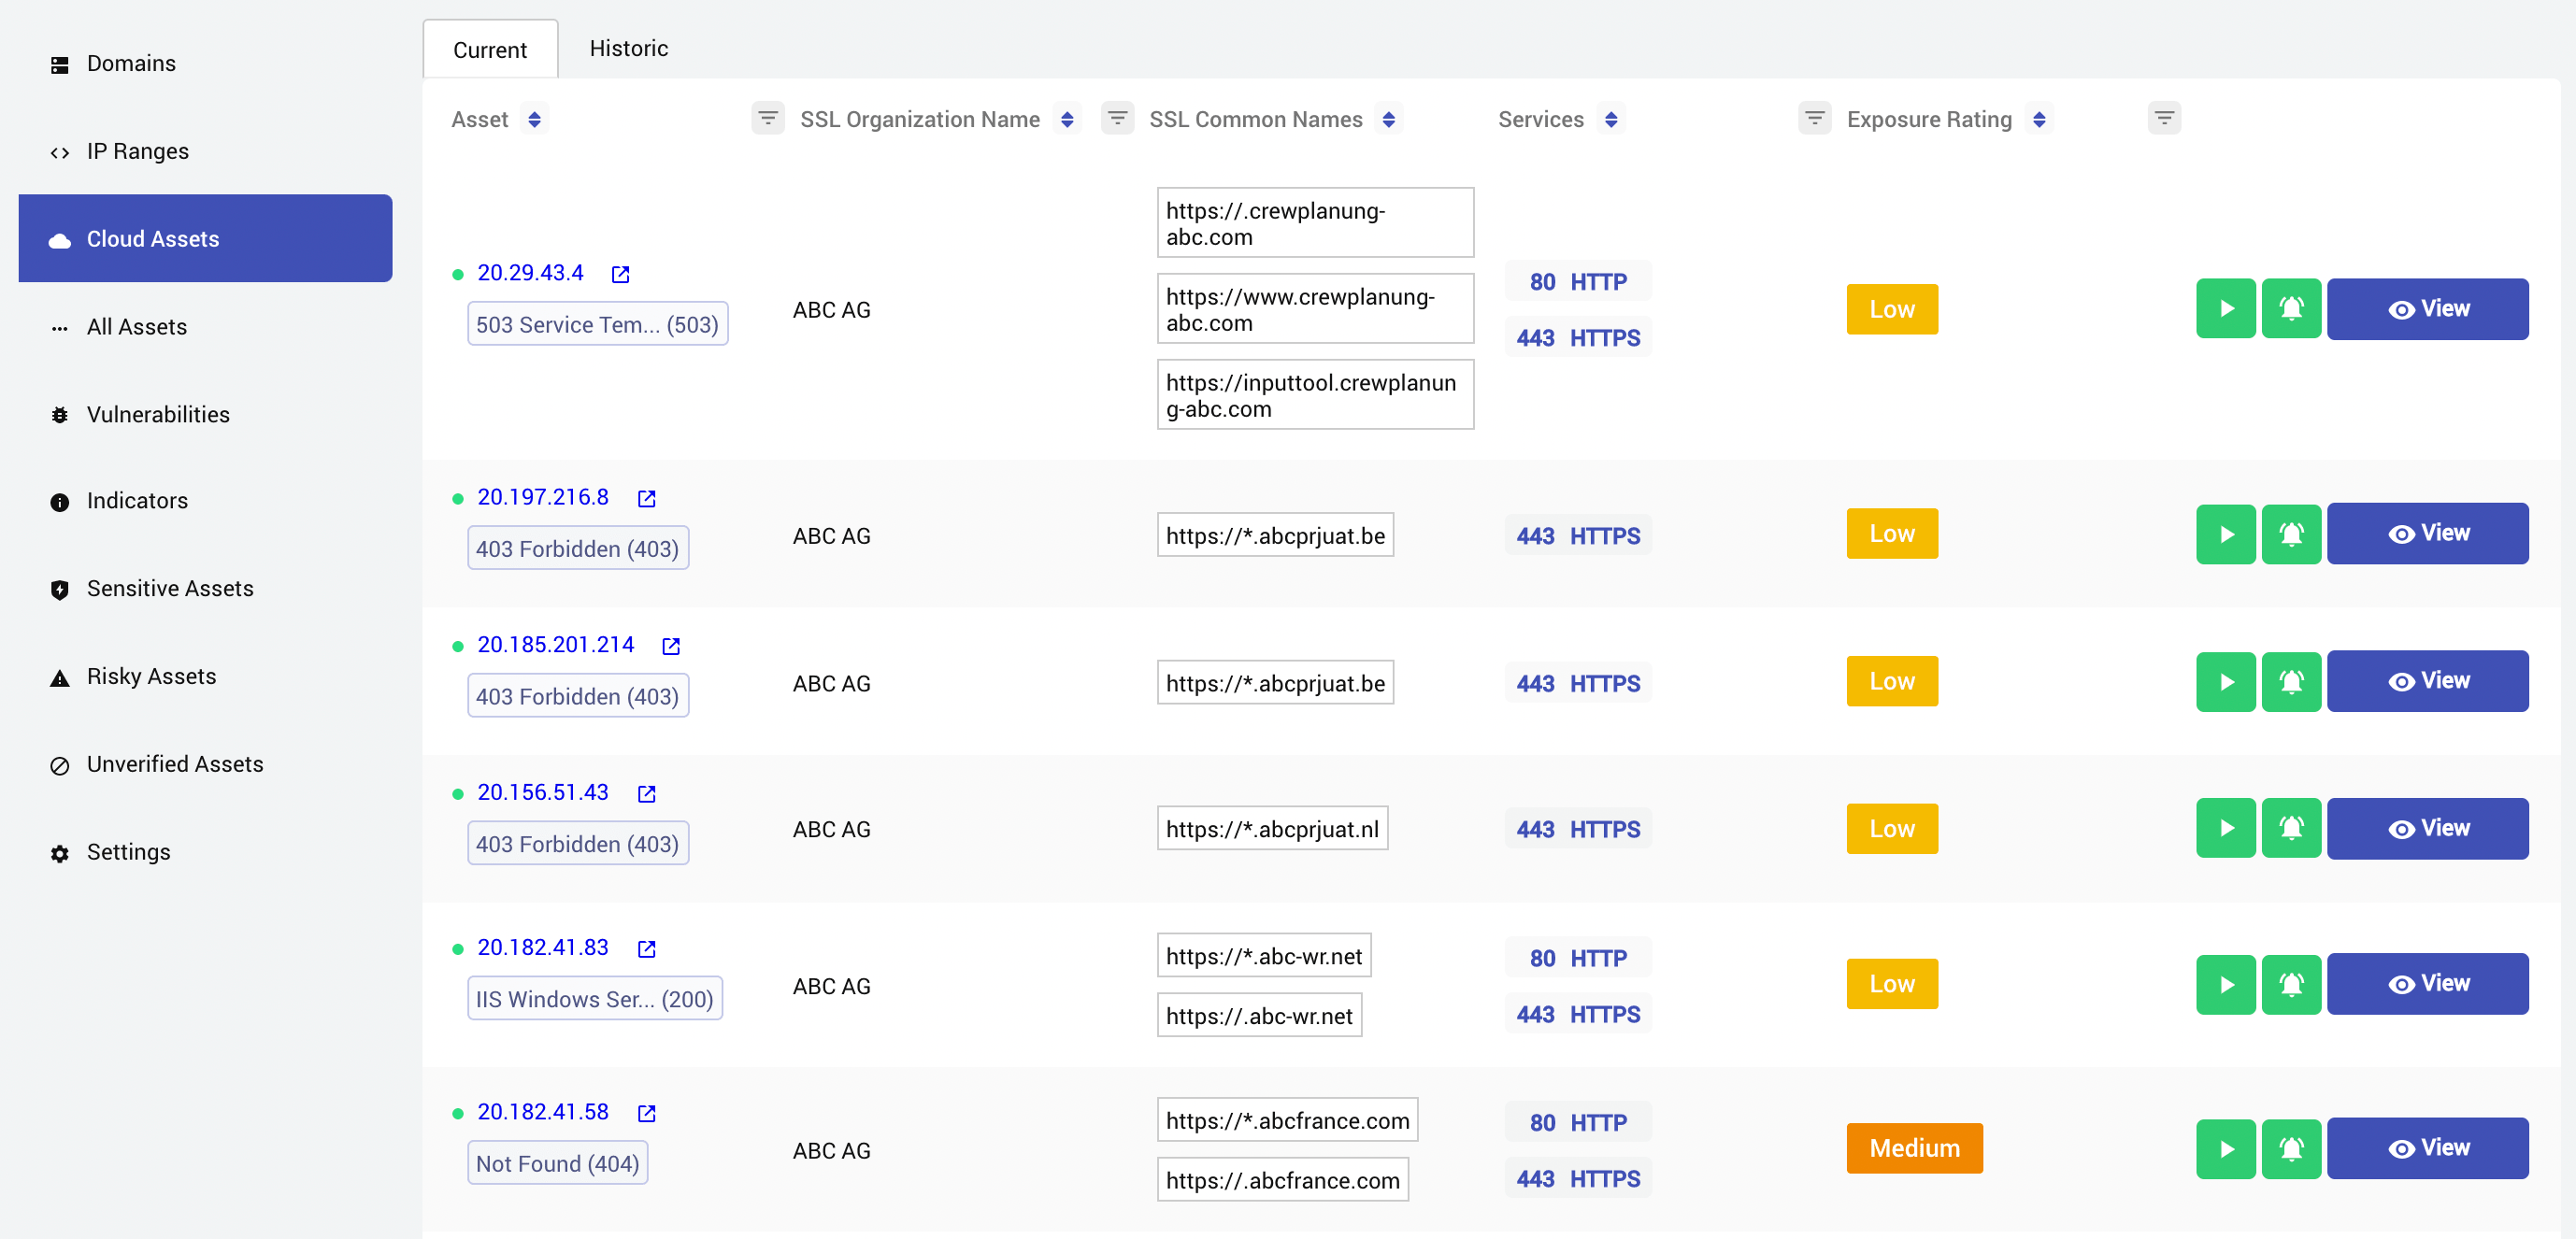Click the 403 Forbidden tag under 20.197.216.8

coord(577,549)
